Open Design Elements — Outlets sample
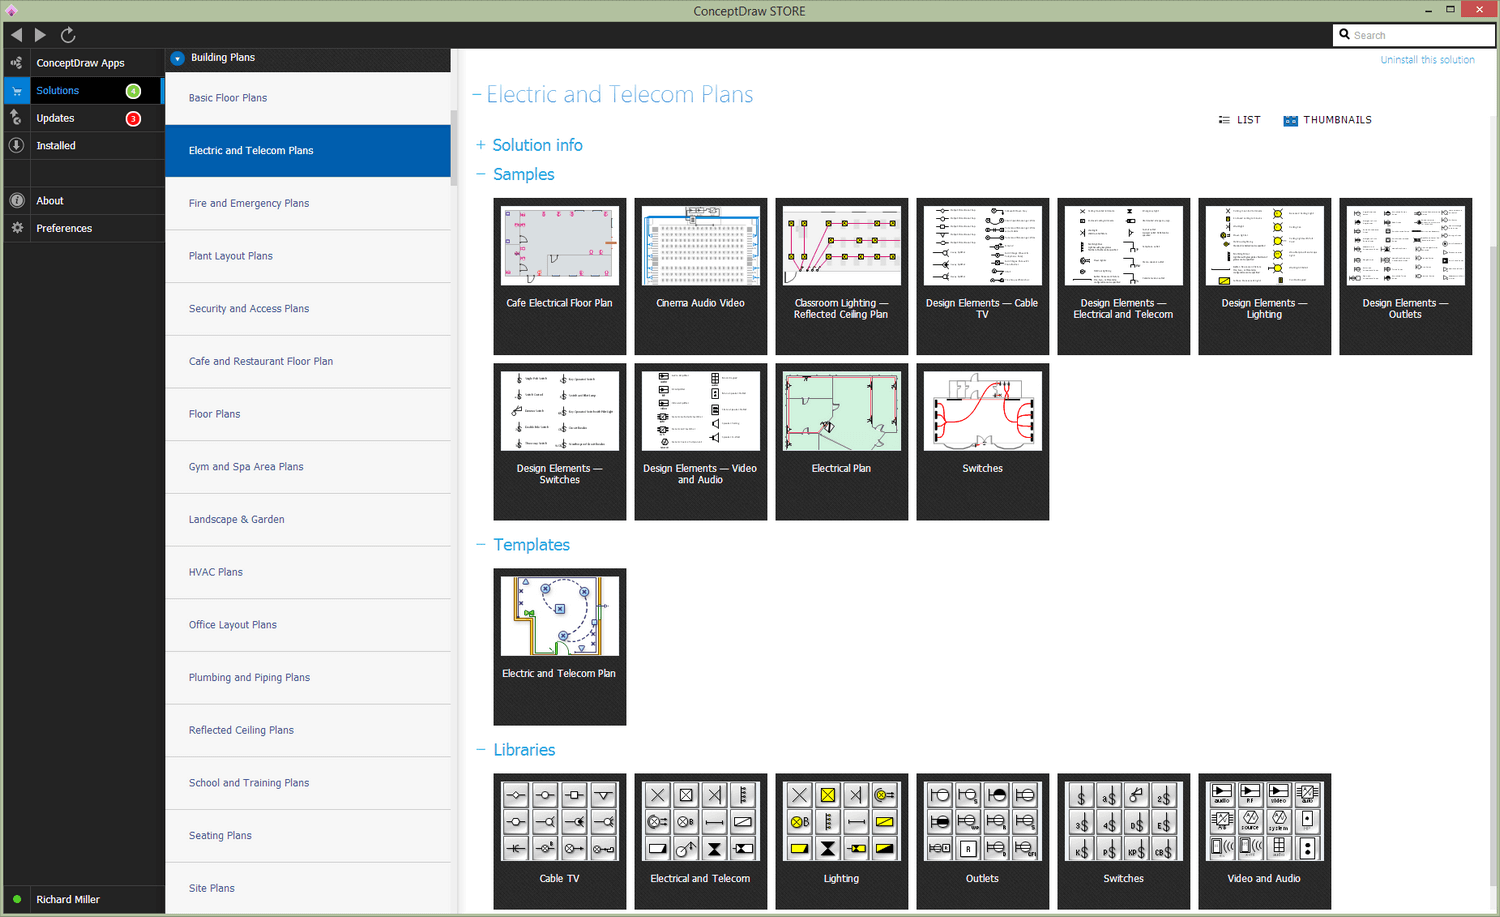 (x=1406, y=276)
